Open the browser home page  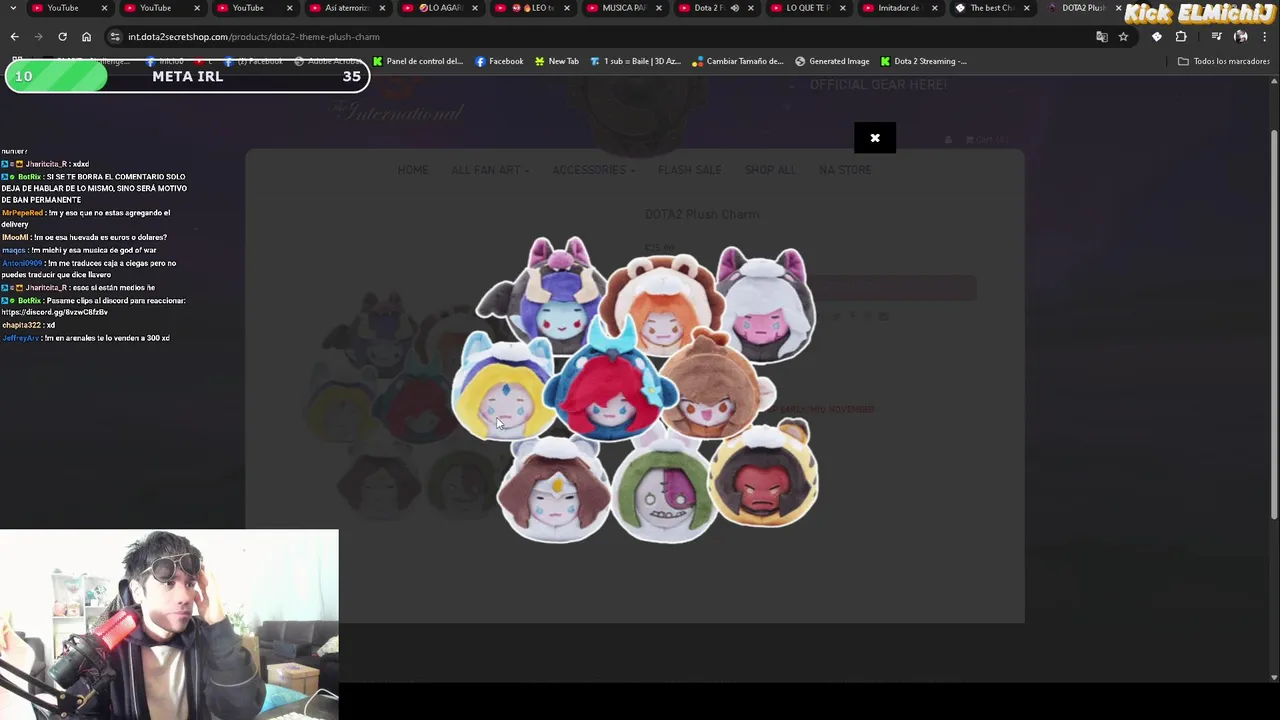click(86, 37)
